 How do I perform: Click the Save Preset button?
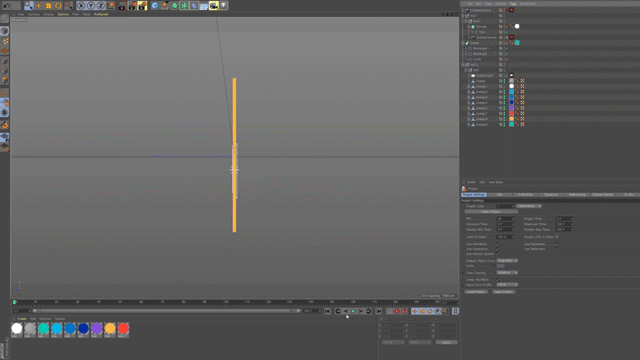(x=503, y=292)
